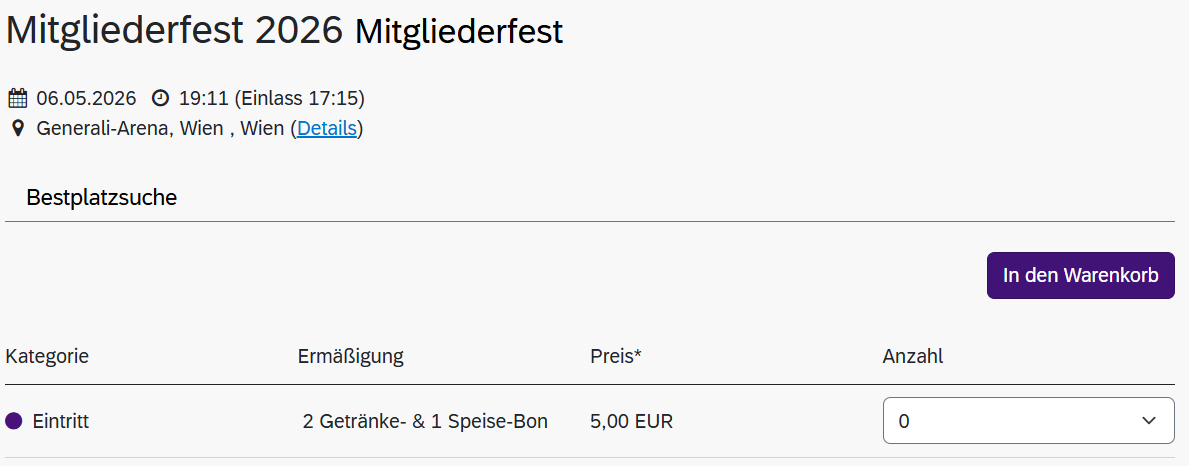Click the 5,00 EUR price
Screen dimensions: 1189x466
631,421
